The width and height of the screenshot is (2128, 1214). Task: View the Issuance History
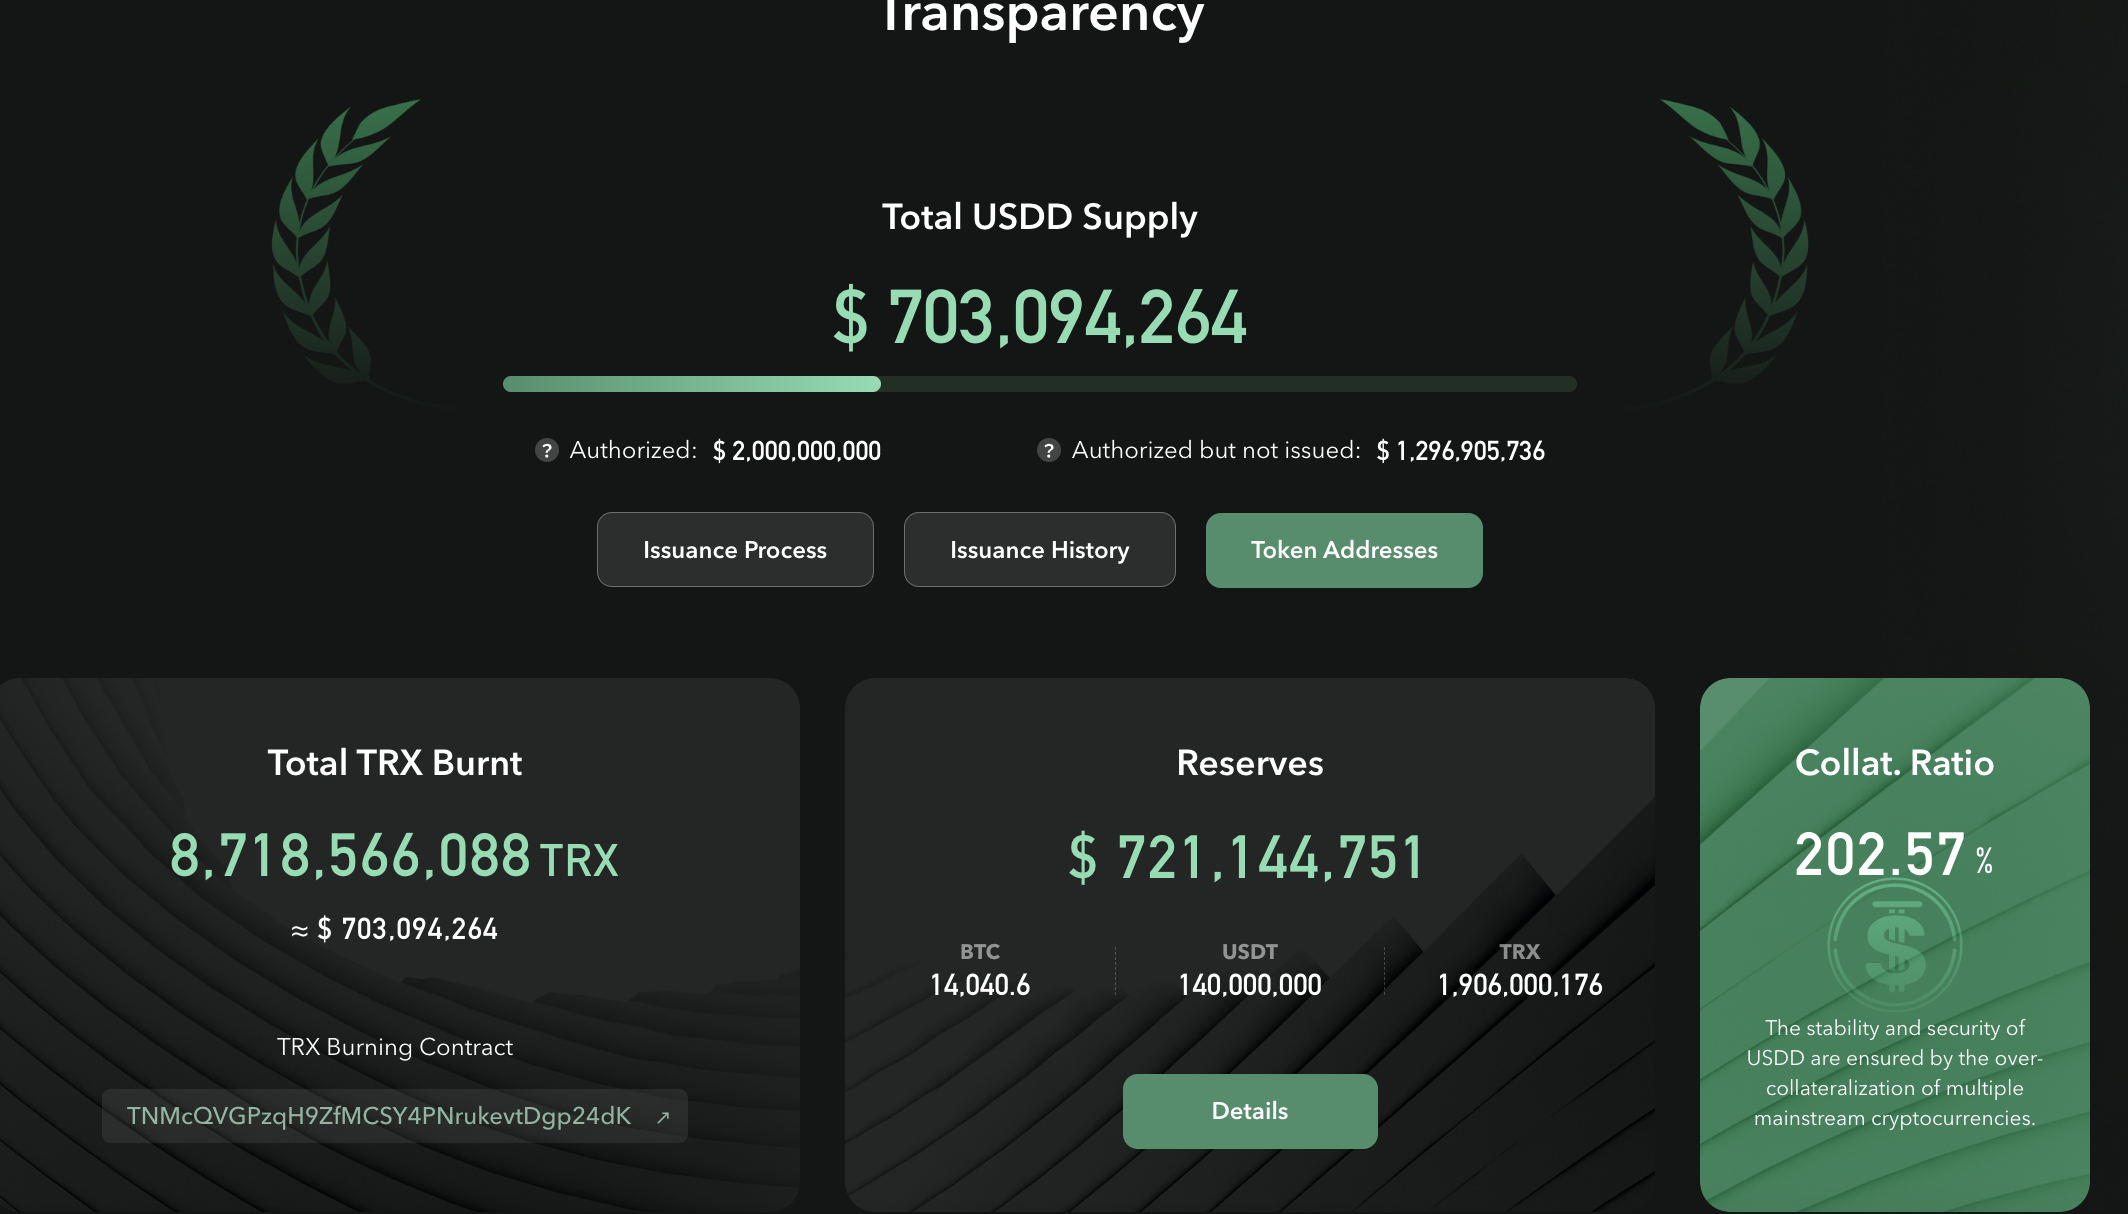click(1040, 550)
